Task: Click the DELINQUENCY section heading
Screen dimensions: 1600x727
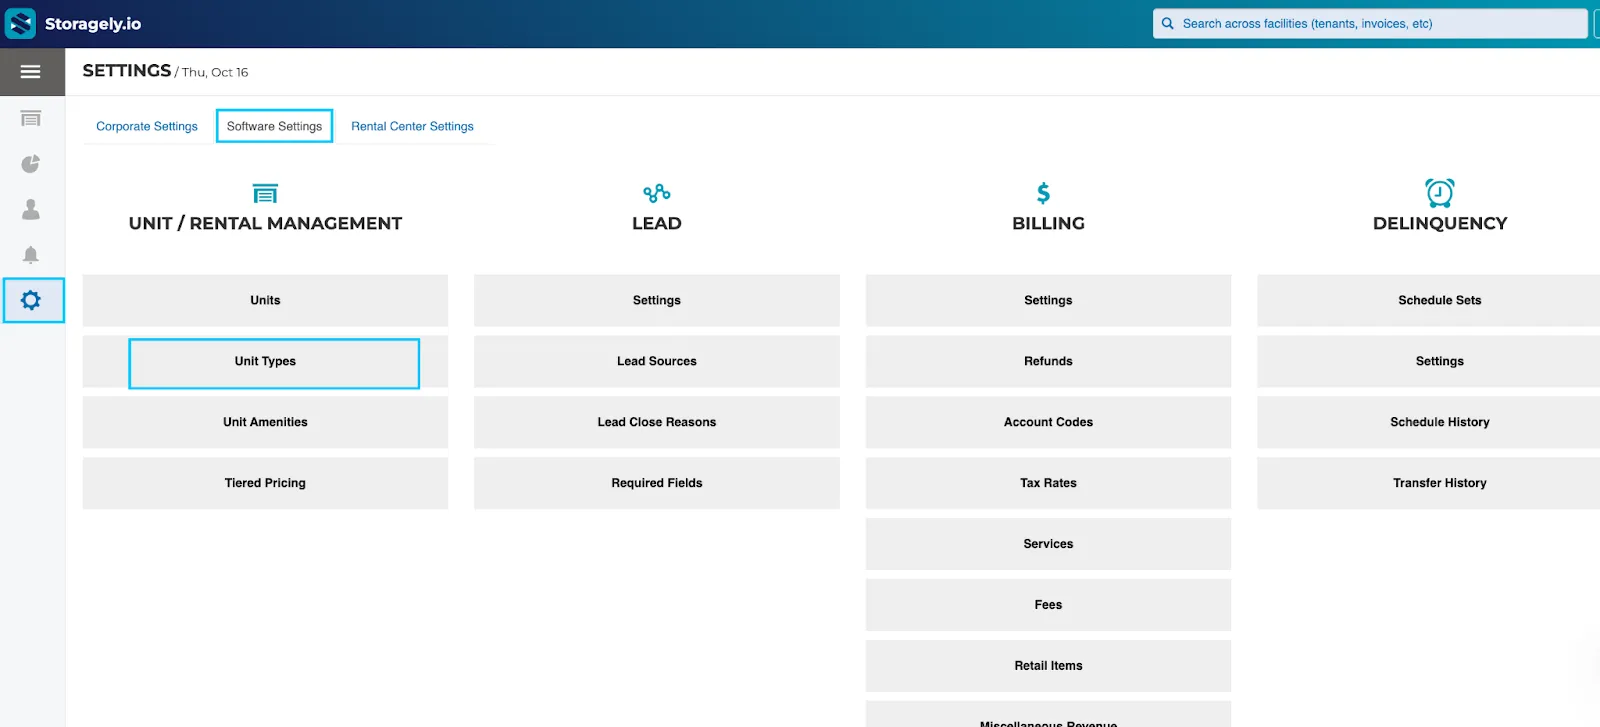Action: tap(1440, 223)
